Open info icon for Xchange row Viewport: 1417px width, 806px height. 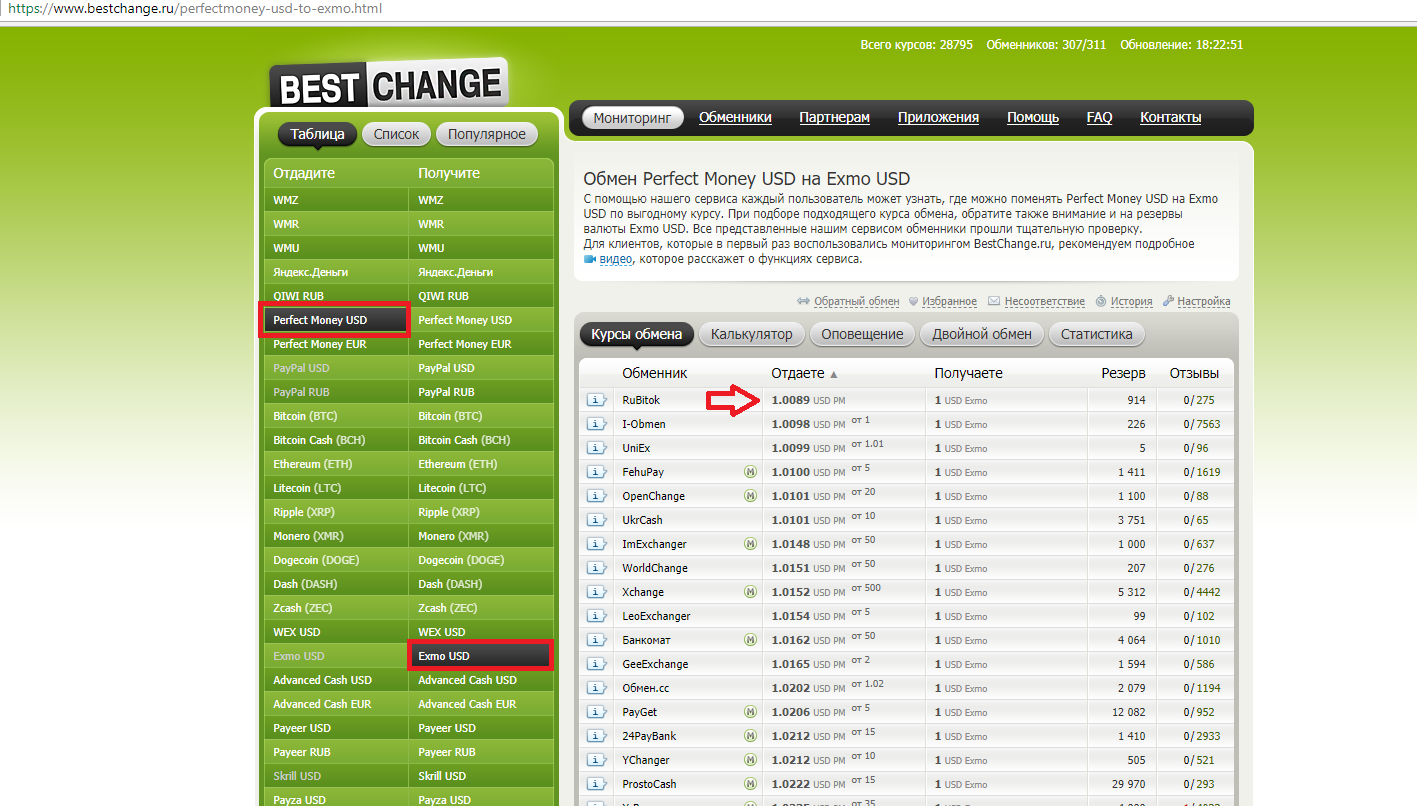(597, 592)
